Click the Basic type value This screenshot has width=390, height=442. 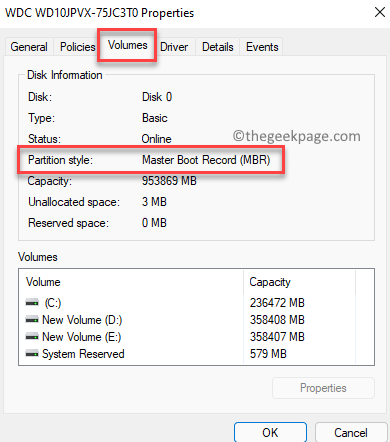[155, 118]
